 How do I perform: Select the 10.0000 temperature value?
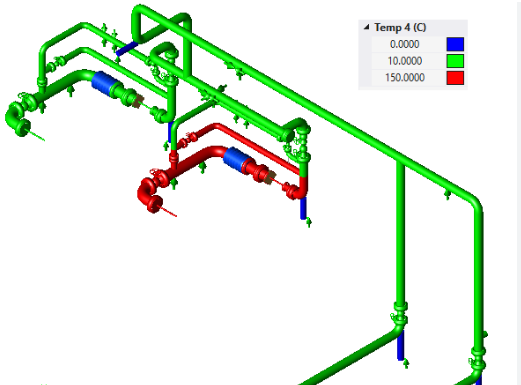point(405,61)
